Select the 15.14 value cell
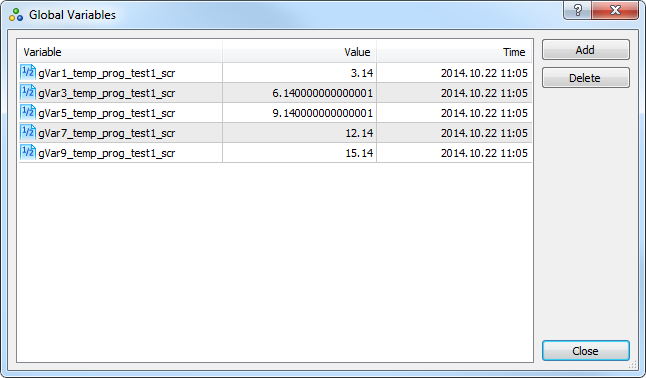 [300, 153]
